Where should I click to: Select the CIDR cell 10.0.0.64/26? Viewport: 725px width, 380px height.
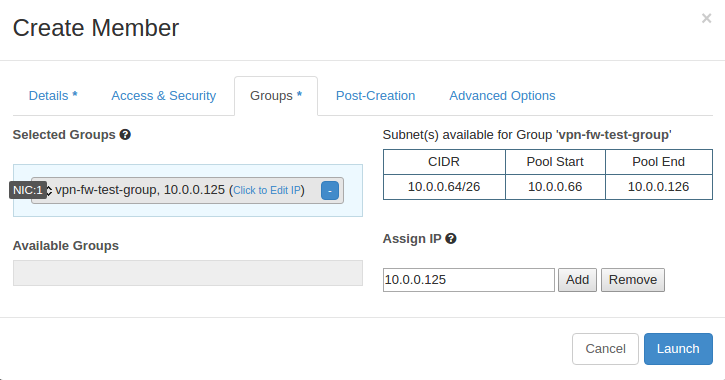444,187
